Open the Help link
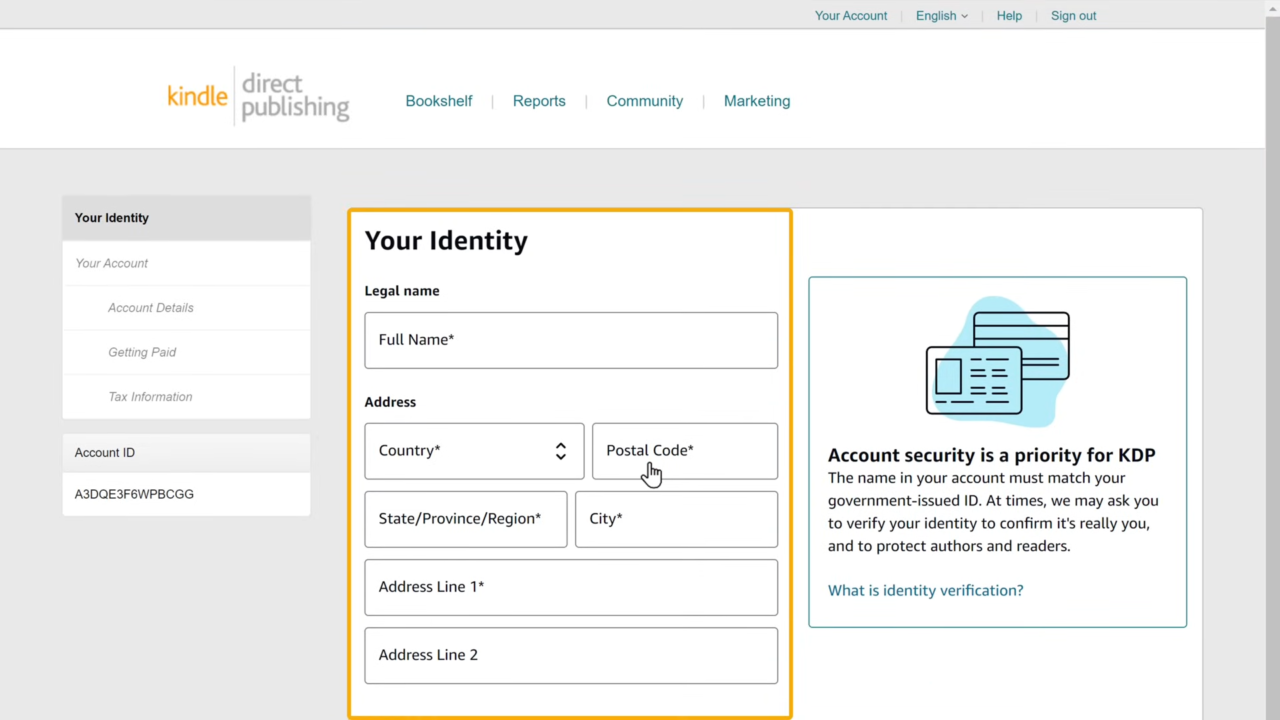 pyautogui.click(x=1009, y=16)
